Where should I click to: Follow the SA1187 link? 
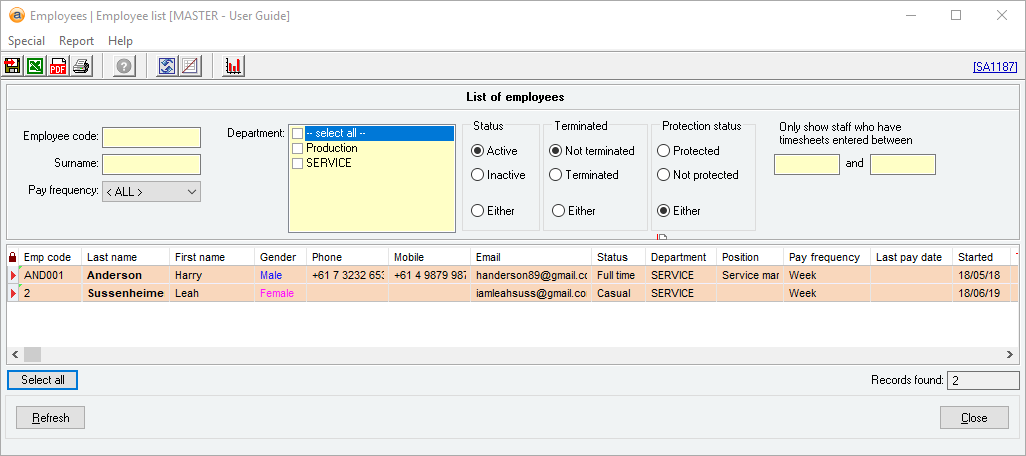994,67
